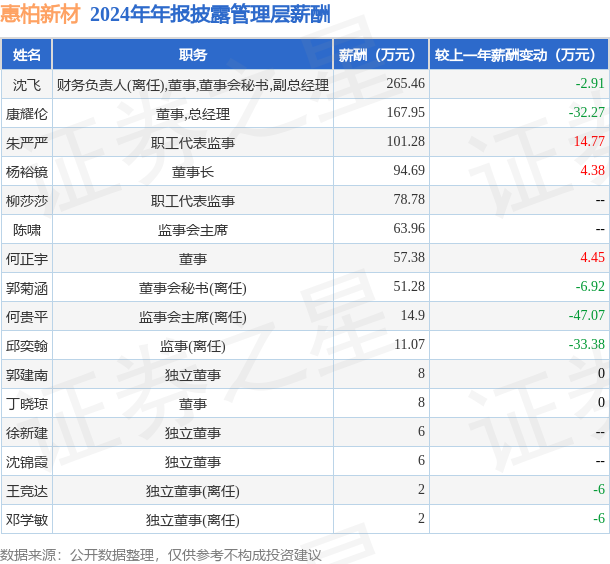Click the change value -6.92
Viewport: 610px width, 564px height.
590,286
